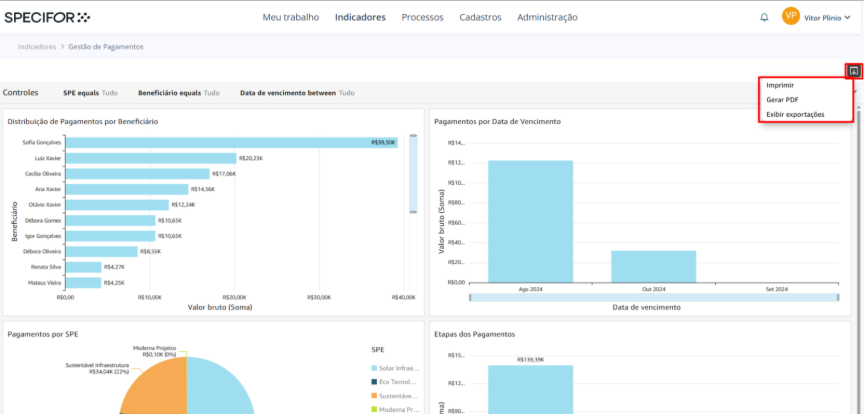Click Gestão de Pagamentos breadcrumb
Screen dimensions: 864x414
[x=106, y=47]
